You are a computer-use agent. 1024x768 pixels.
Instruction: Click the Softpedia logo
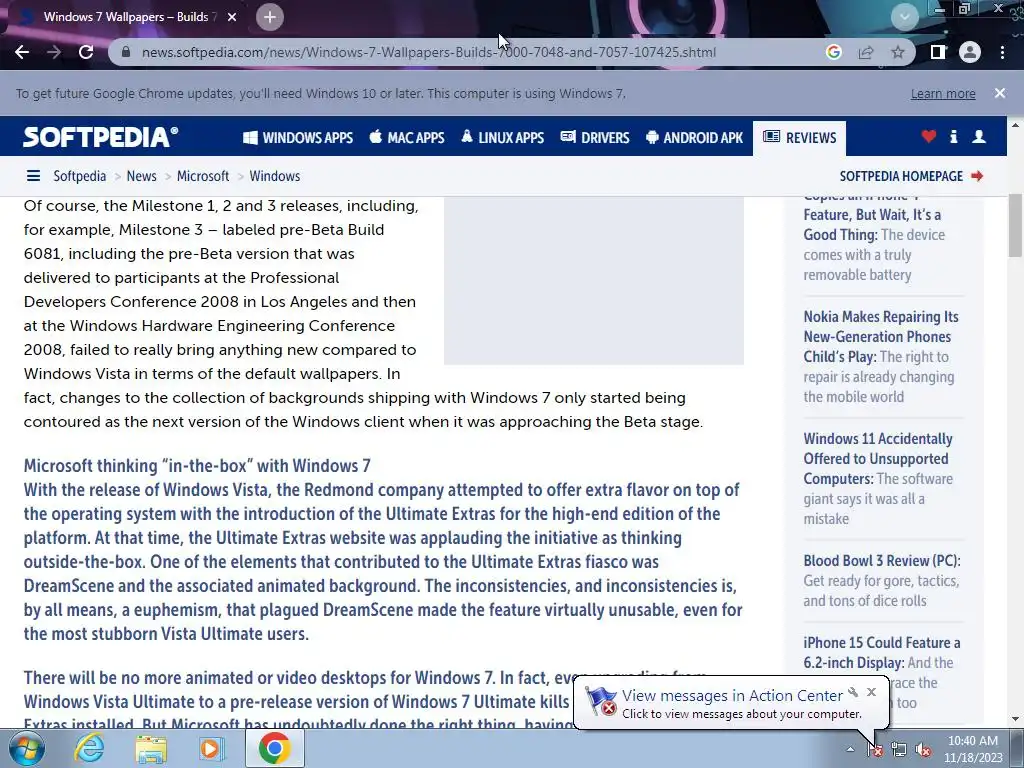[101, 137]
